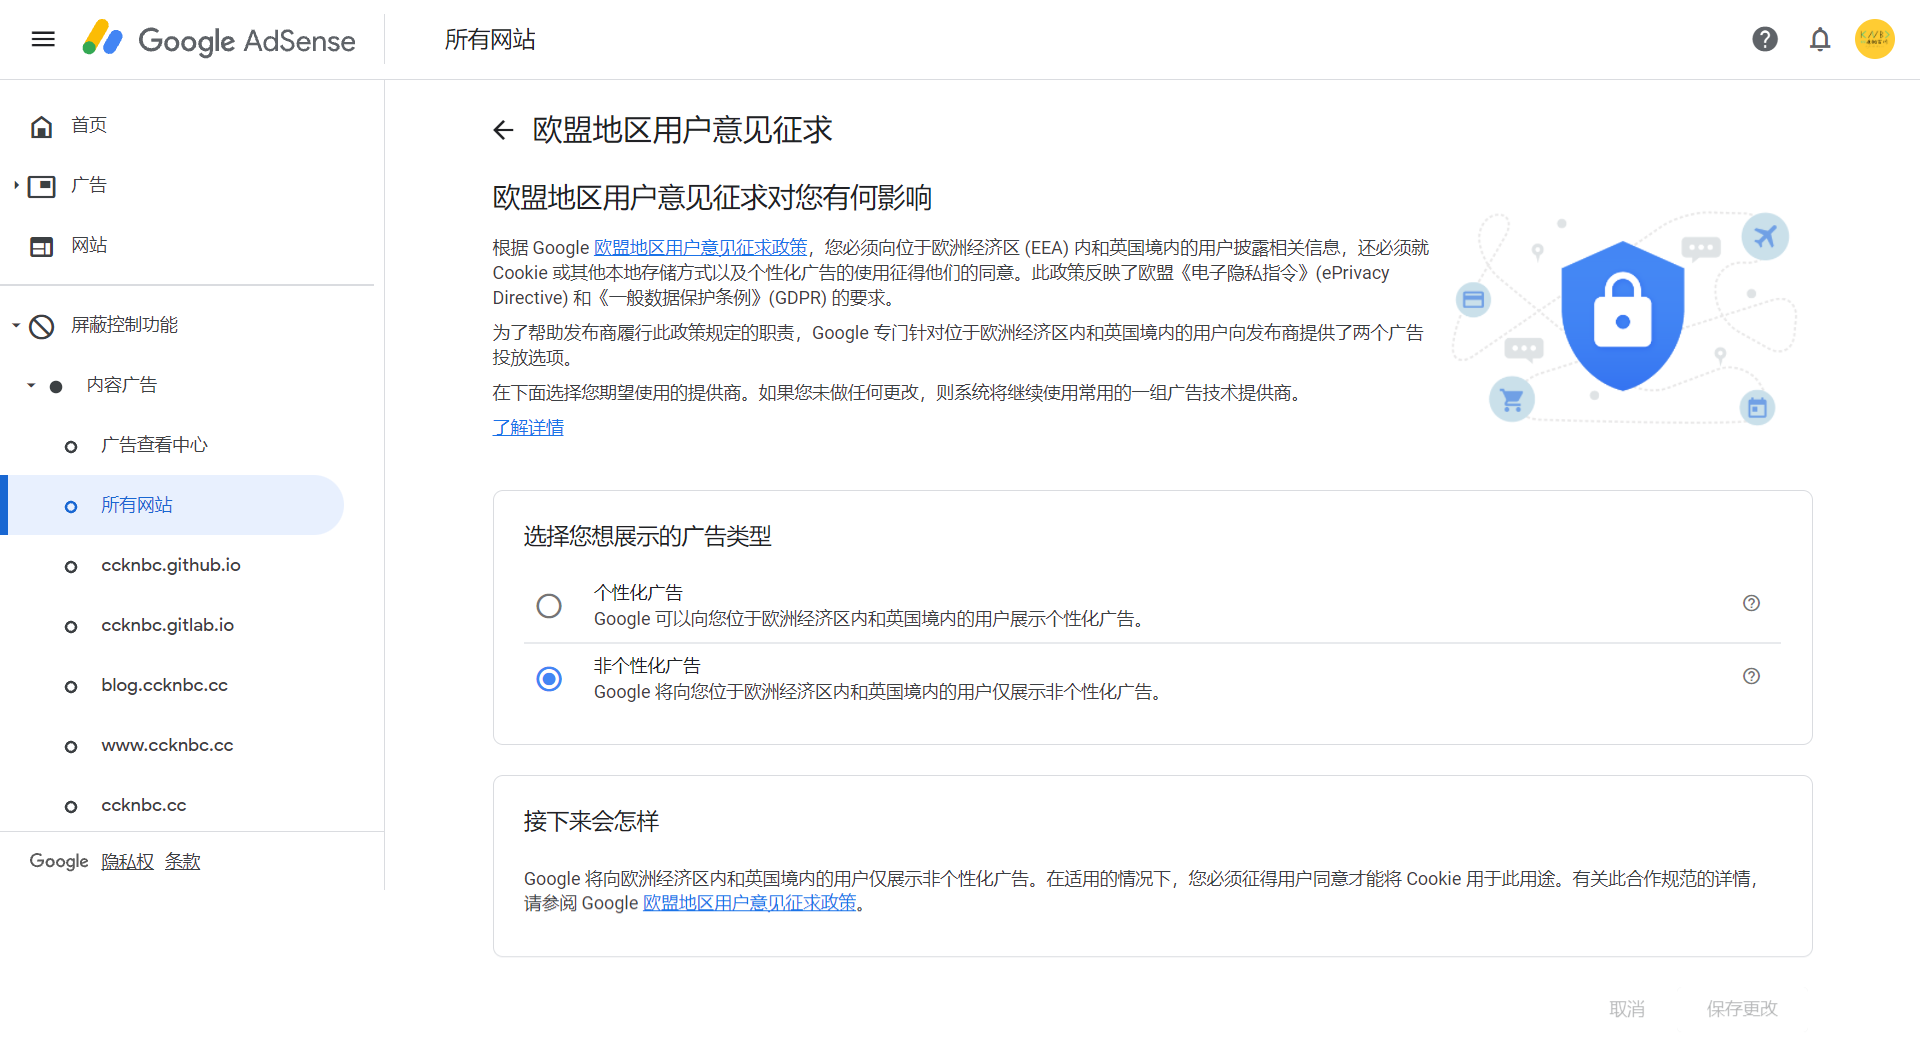1920x1063 pixels.
Task: Switch to 广告查看中心
Action: click(x=154, y=444)
